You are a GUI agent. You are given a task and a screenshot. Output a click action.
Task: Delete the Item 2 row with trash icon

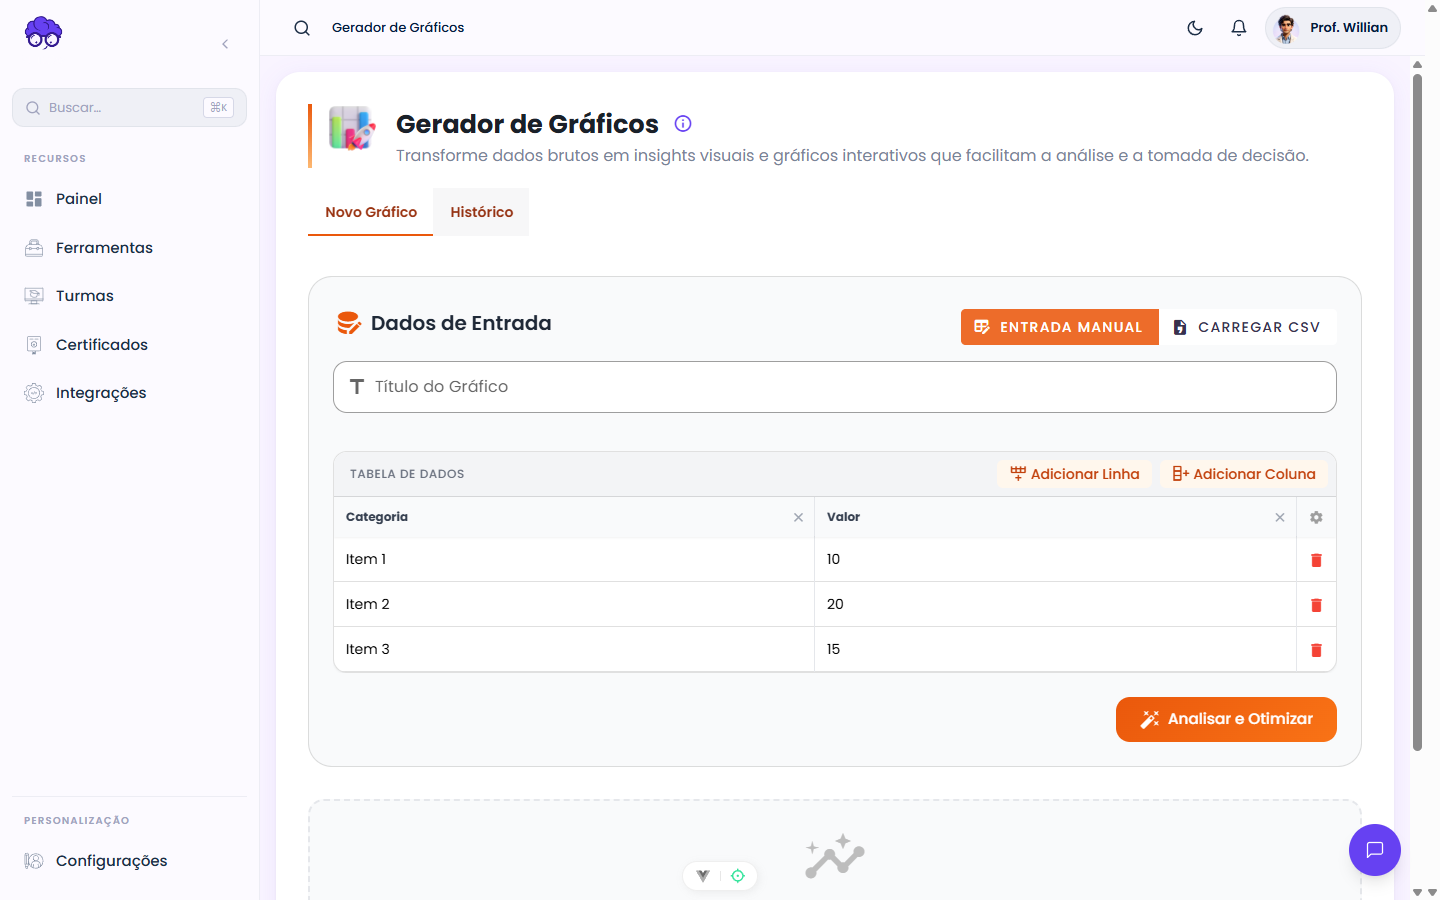pyautogui.click(x=1316, y=605)
